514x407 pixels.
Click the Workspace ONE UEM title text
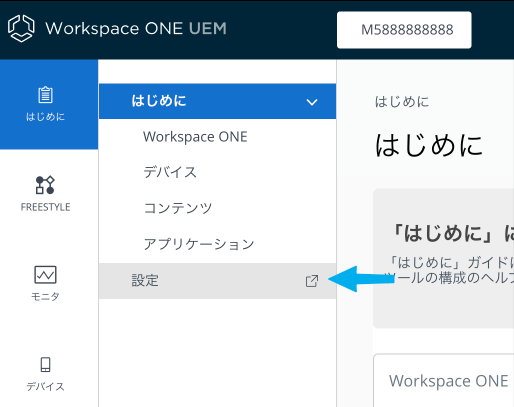coord(136,29)
